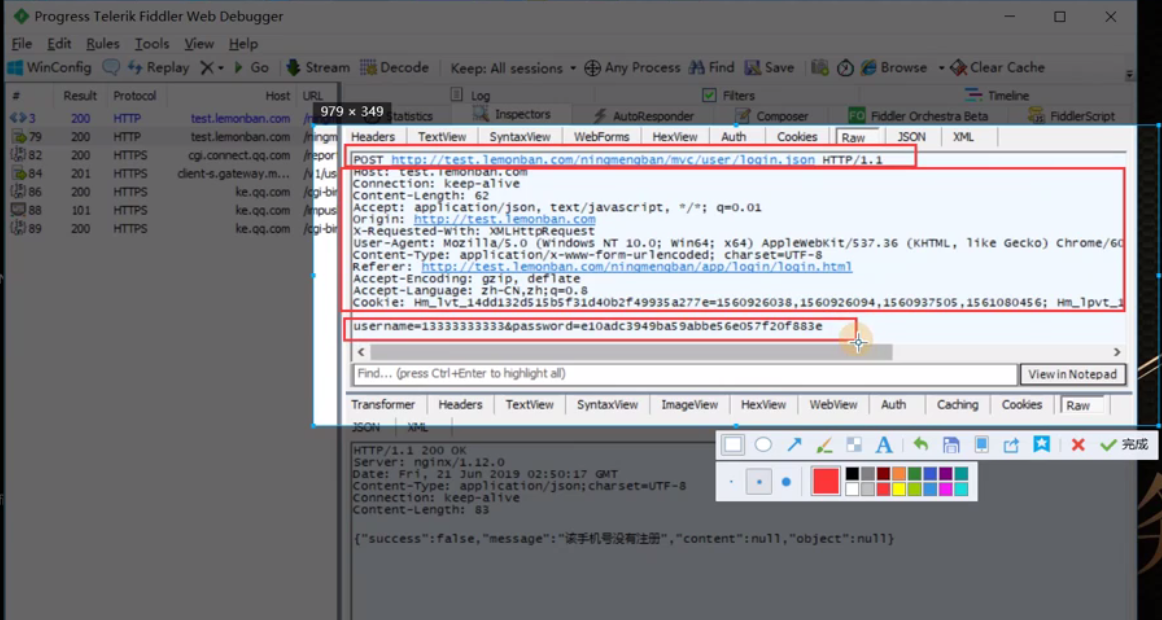Toggle the Decode toolbar option
This screenshot has width=1162, height=620.
(394, 67)
